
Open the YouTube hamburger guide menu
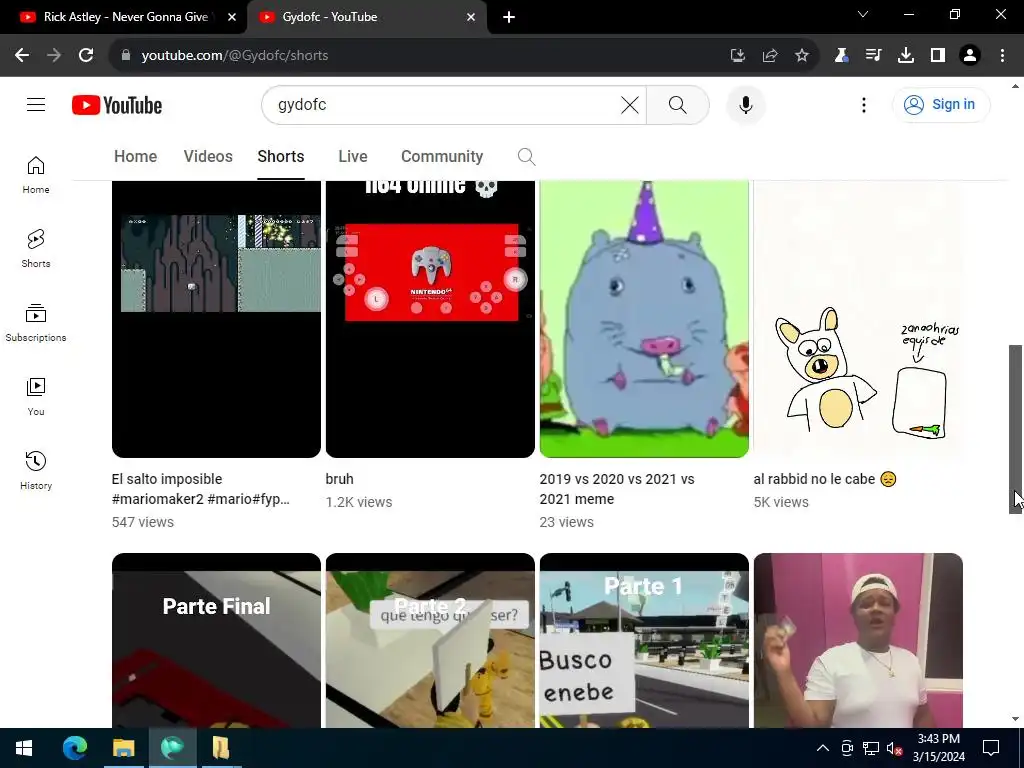[36, 104]
